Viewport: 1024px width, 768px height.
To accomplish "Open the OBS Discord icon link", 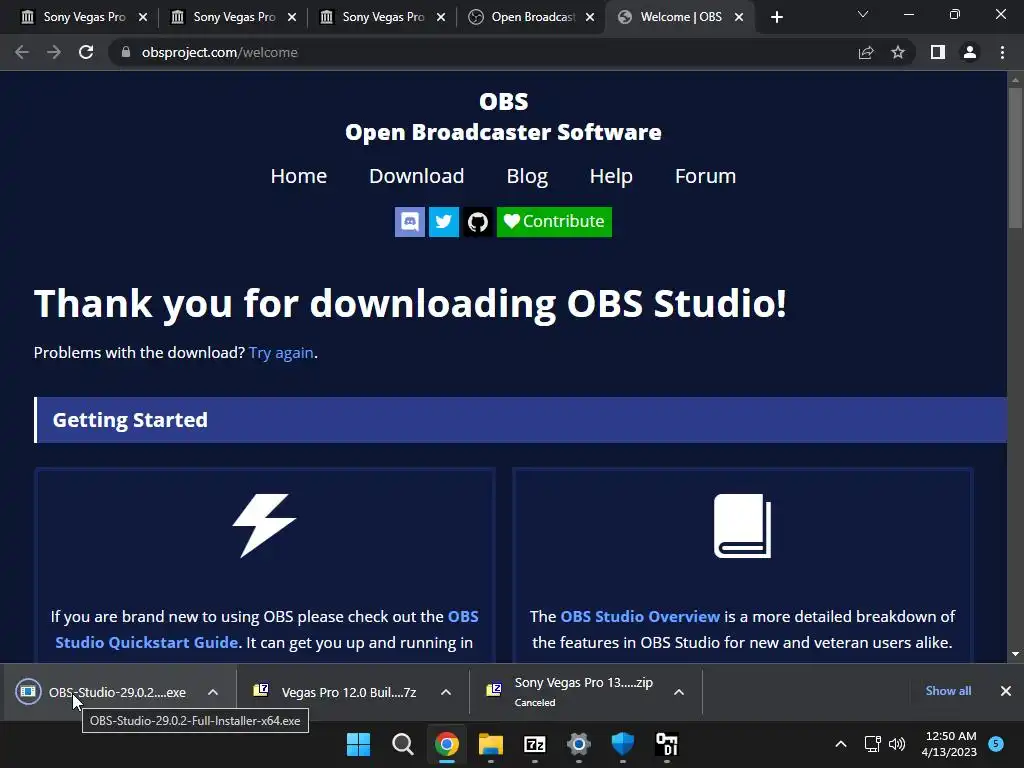I will coord(409,222).
